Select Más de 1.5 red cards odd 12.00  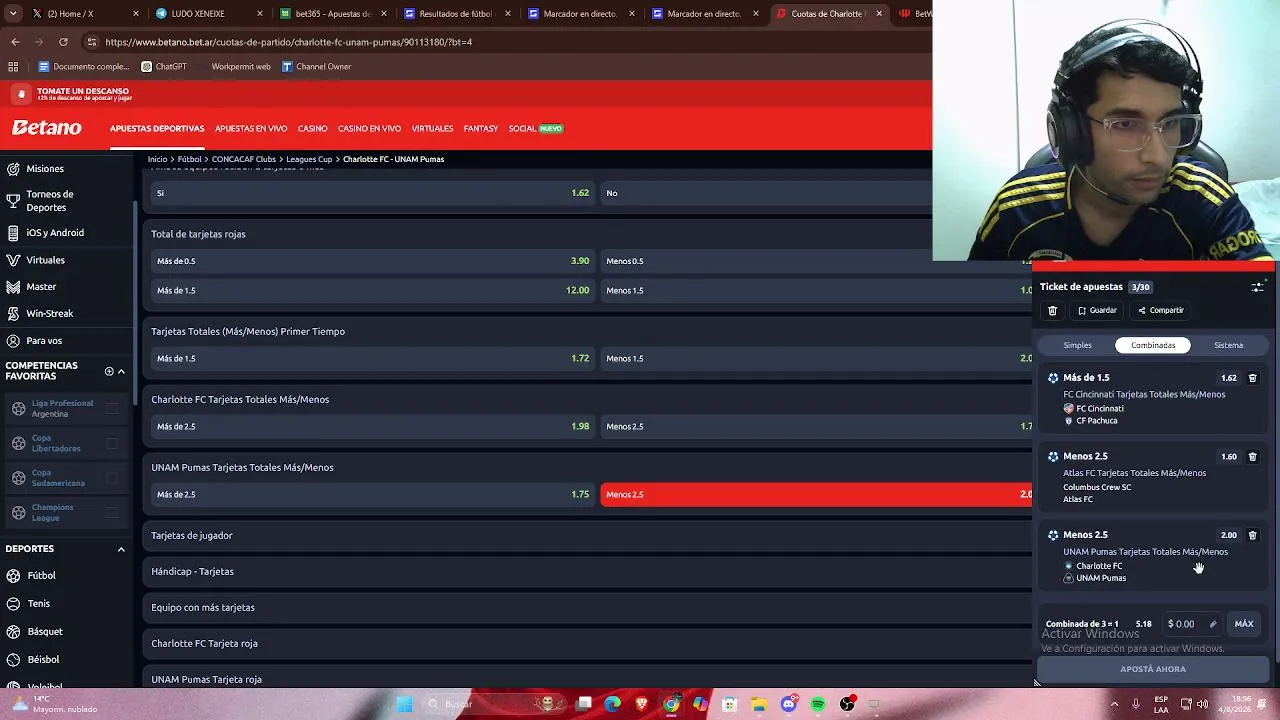pyautogui.click(x=372, y=290)
